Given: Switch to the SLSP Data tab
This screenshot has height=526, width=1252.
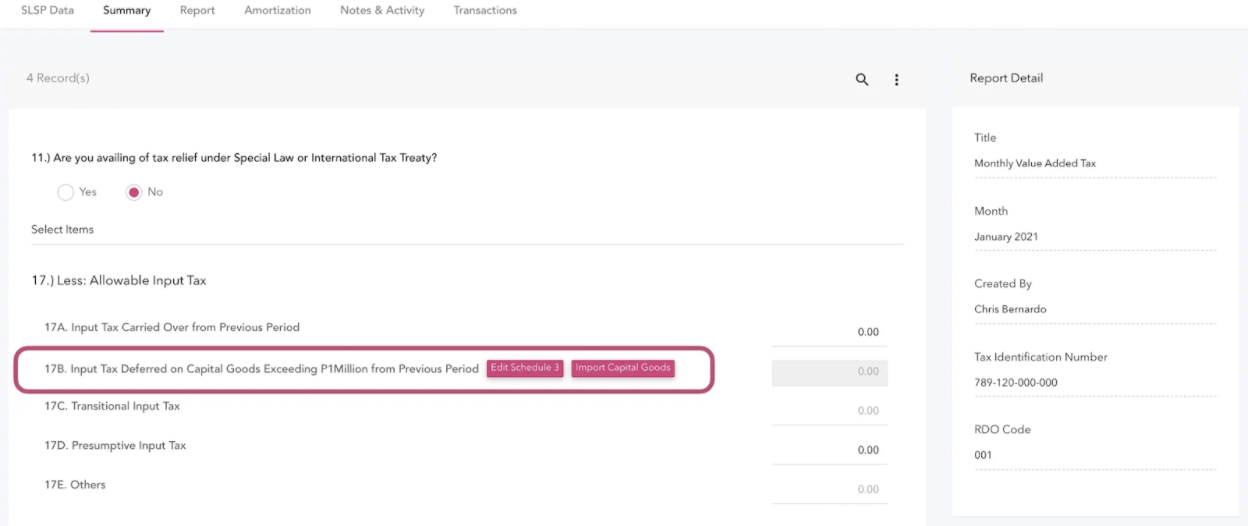Looking at the screenshot, I should tap(47, 11).
